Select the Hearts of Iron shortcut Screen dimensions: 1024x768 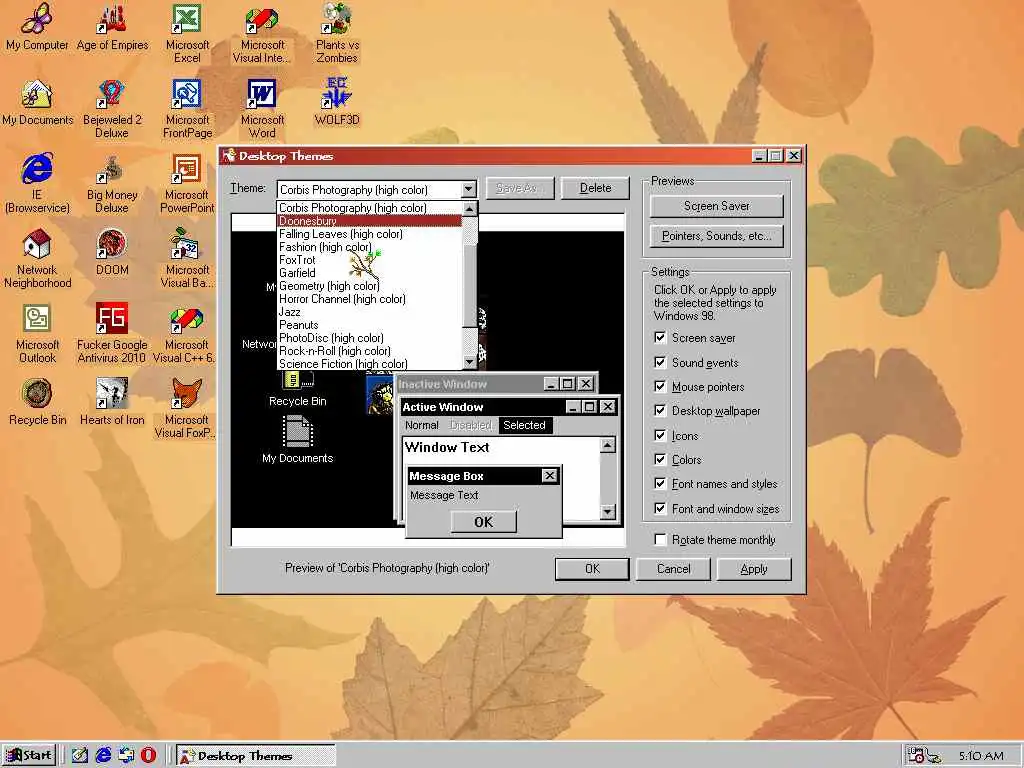(x=112, y=402)
